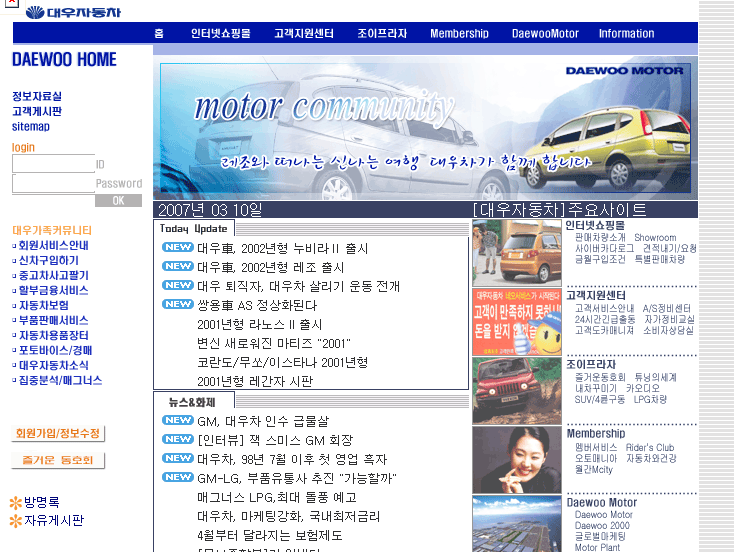
Task: Open Membership in the navigation bar
Action: click(459, 33)
